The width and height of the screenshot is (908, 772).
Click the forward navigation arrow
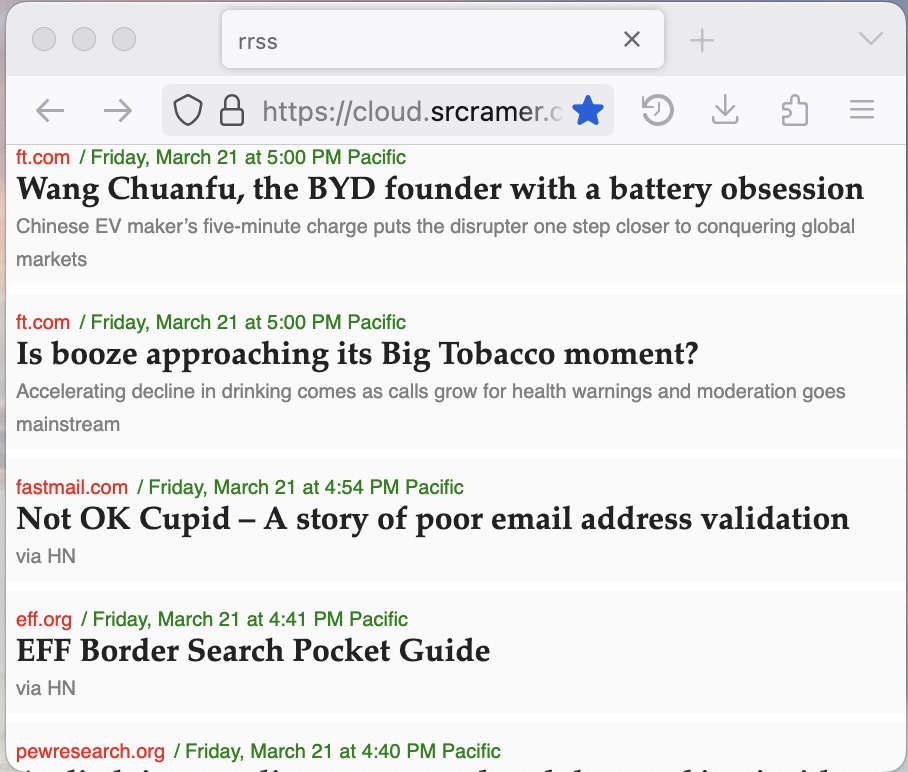pyautogui.click(x=117, y=110)
